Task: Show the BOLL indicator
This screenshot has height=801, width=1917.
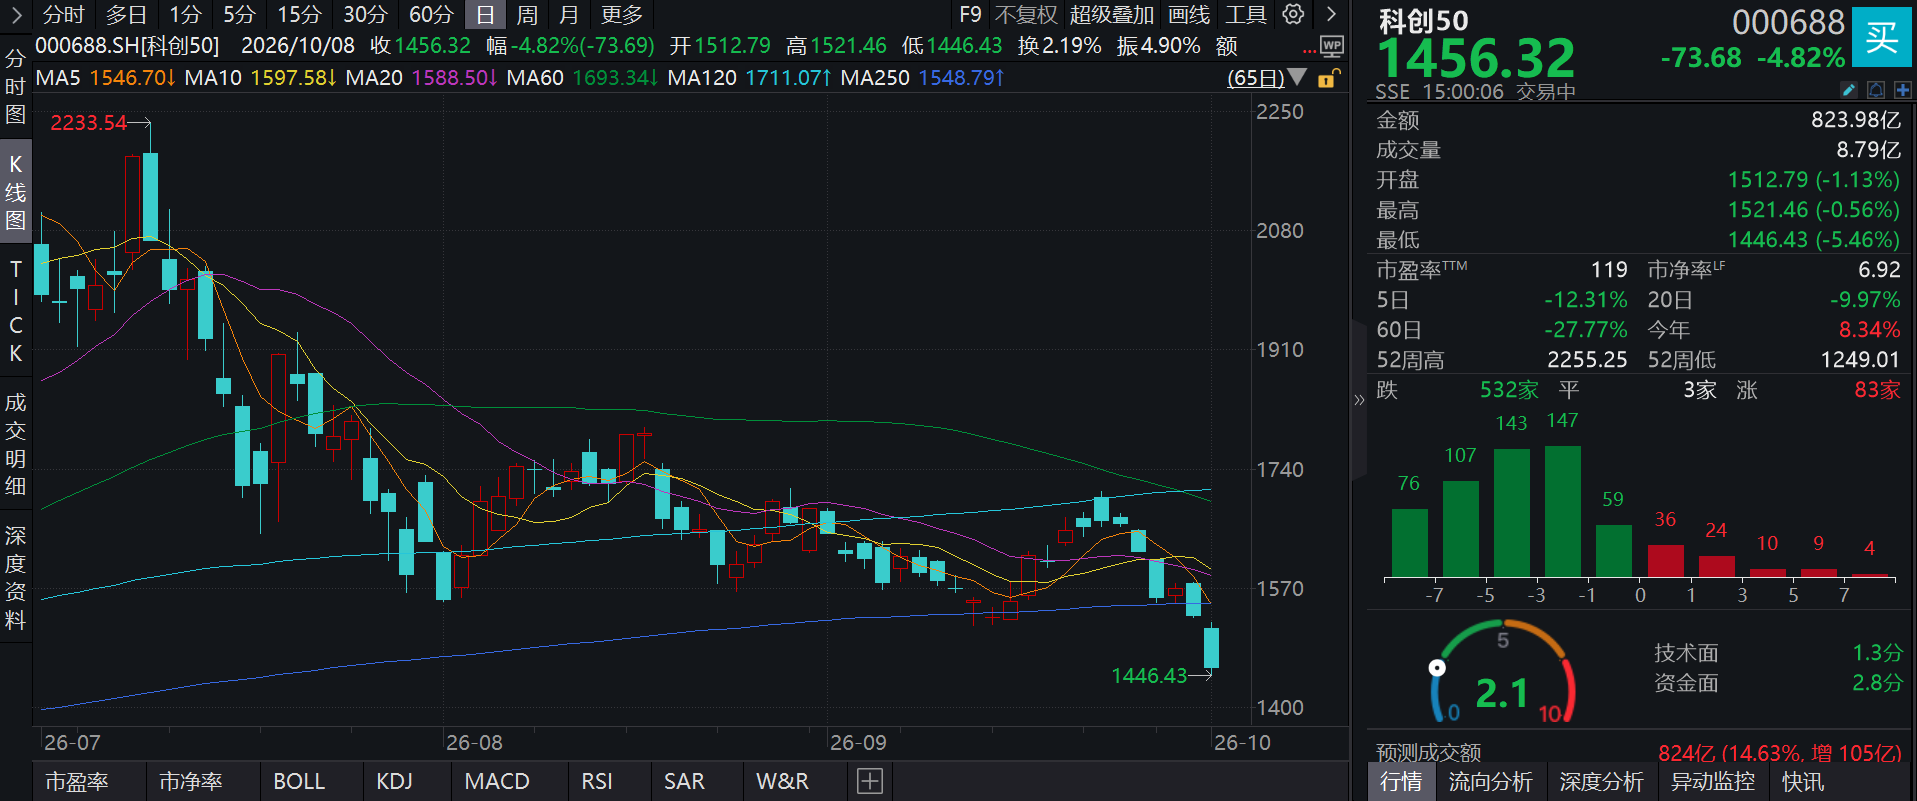Action: (x=299, y=781)
